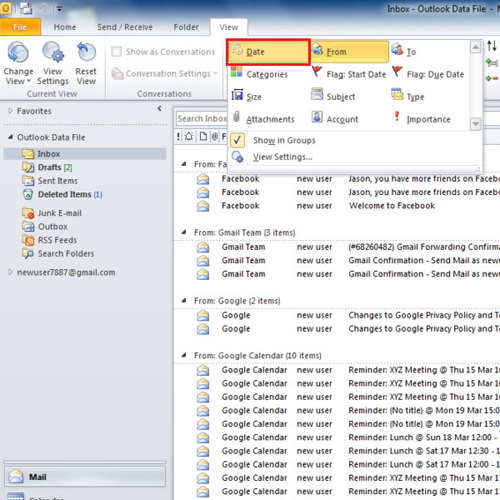Open the RSS Feeds folder

(x=49, y=240)
